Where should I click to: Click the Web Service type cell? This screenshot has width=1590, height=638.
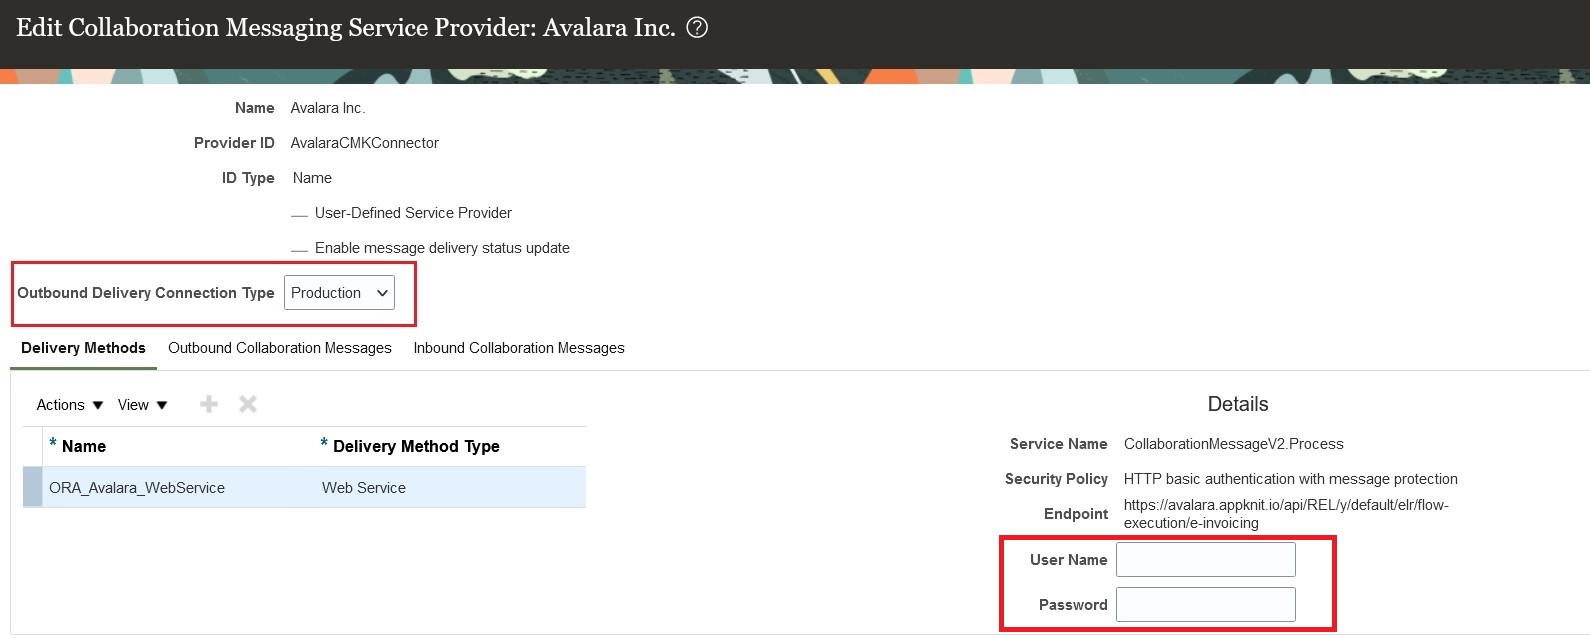364,488
